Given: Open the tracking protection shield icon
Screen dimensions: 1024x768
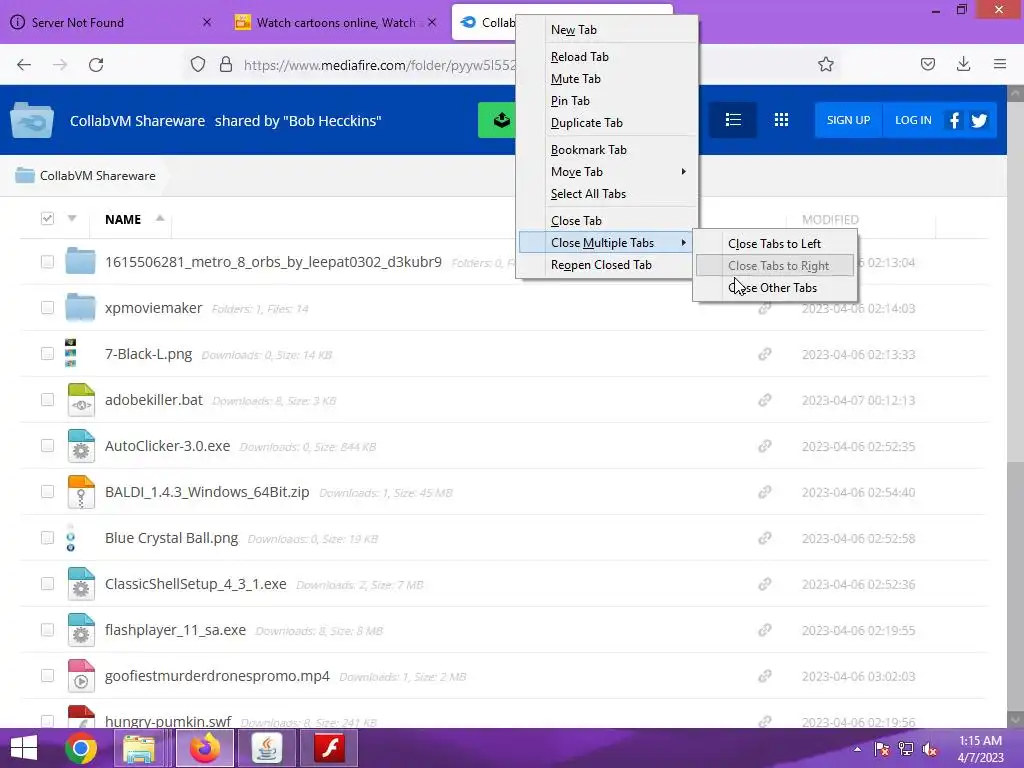Looking at the screenshot, I should tap(198, 64).
